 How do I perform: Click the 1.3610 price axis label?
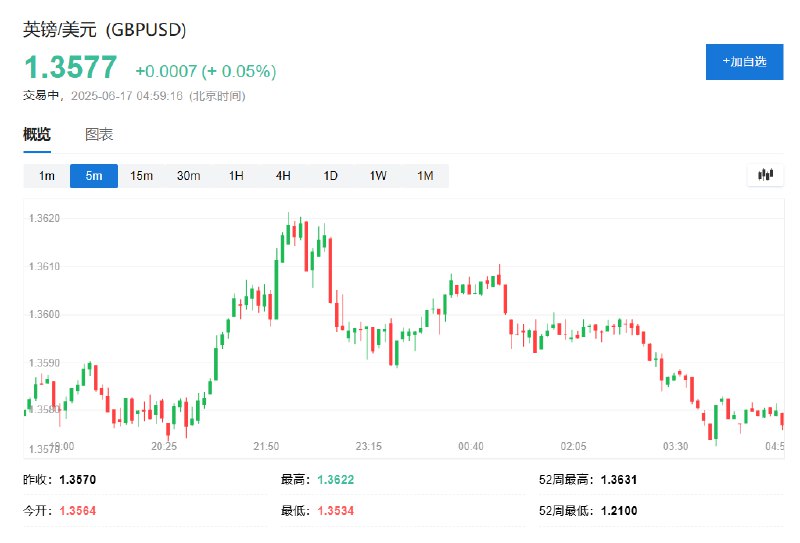click(x=44, y=266)
